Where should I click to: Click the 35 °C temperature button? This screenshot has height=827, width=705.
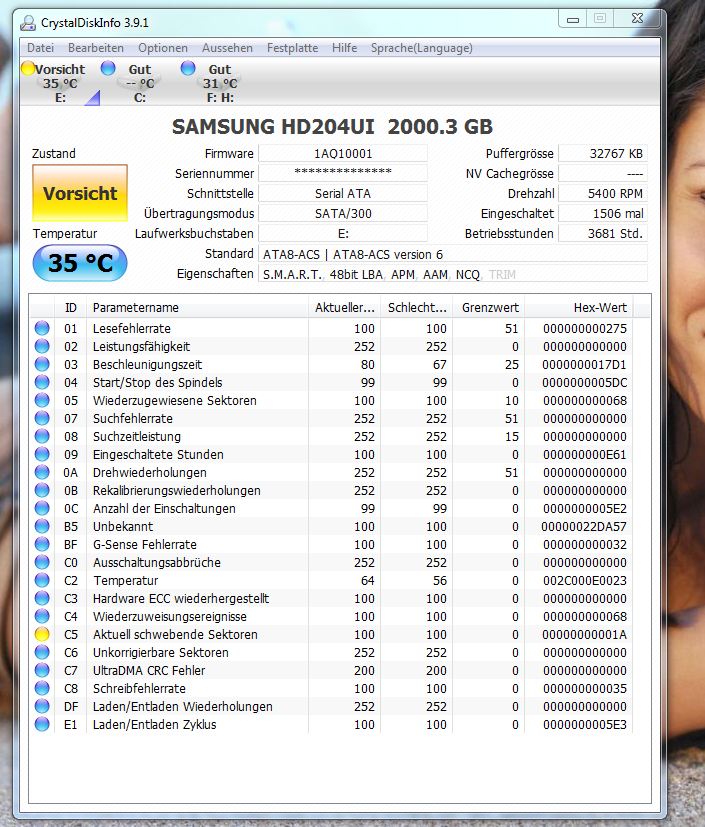tap(80, 263)
